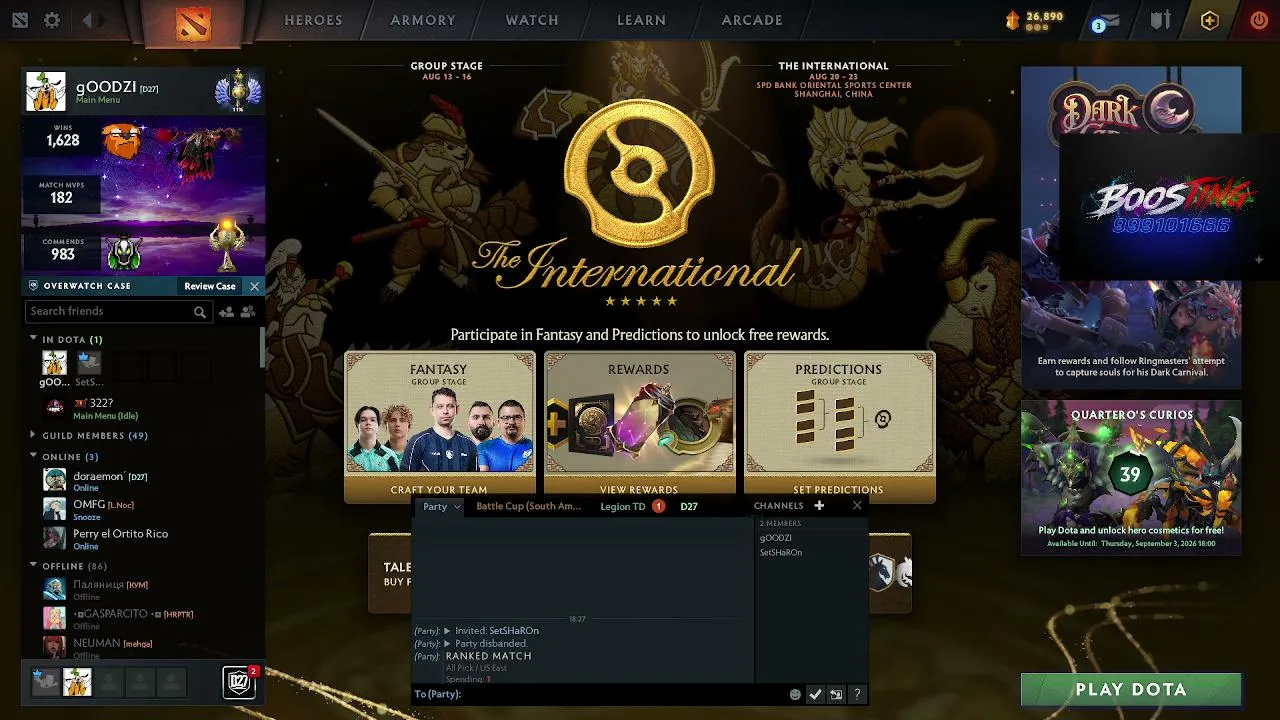1280x720 pixels.
Task: Select offline friend Паляниця
Action: 150,589
